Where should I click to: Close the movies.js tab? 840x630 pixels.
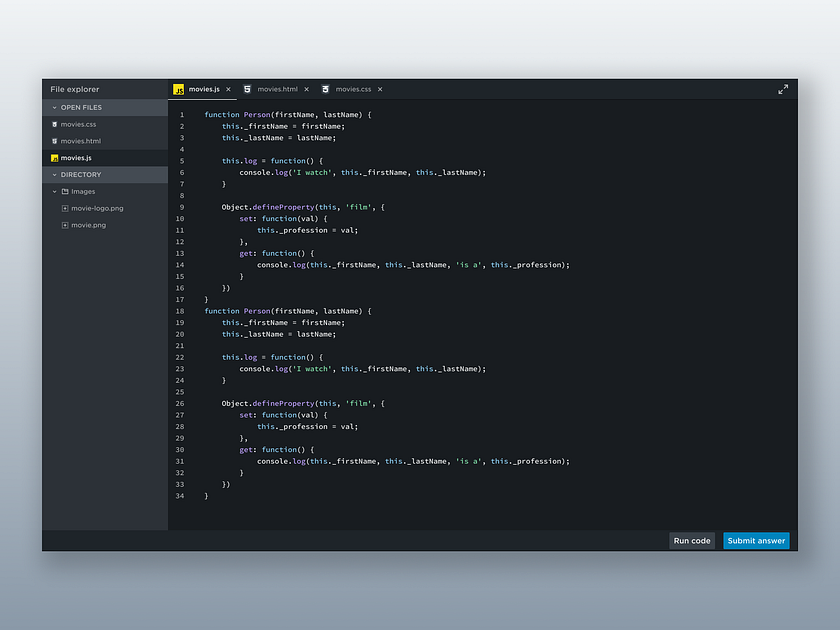pos(228,89)
